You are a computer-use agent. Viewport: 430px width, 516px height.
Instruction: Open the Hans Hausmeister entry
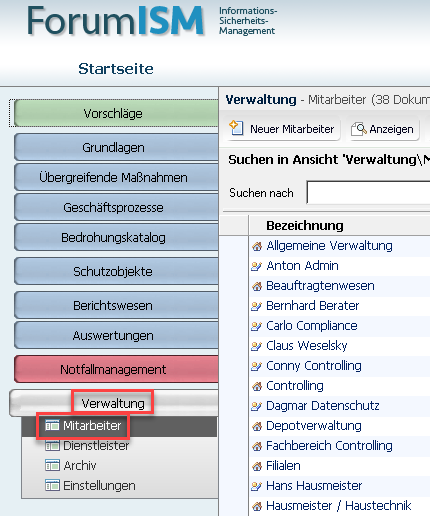314,486
